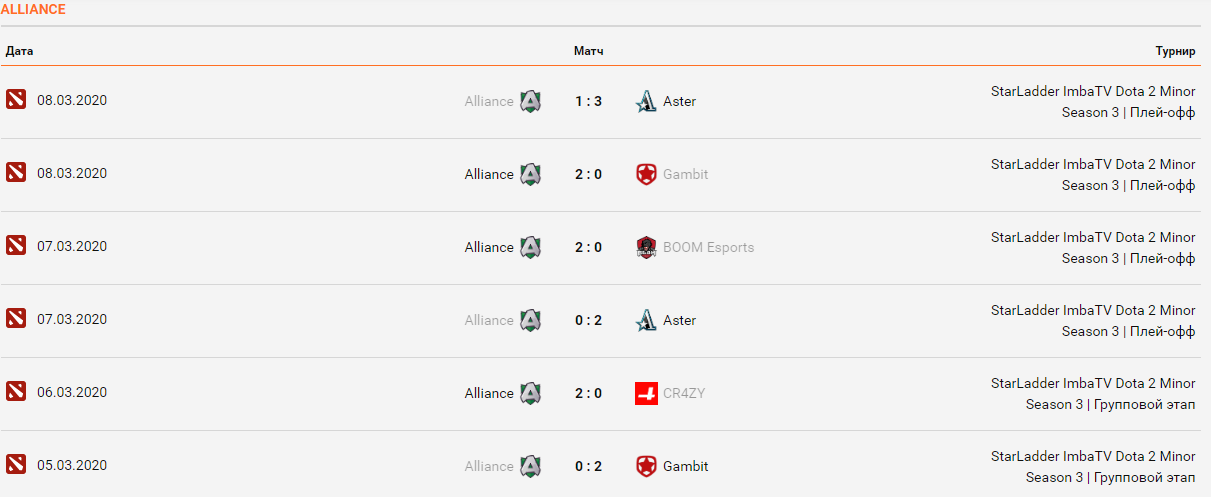Click the Aster logo in the 0 : 2 match
Image resolution: width=1211 pixels, height=497 pixels.
[x=646, y=320]
